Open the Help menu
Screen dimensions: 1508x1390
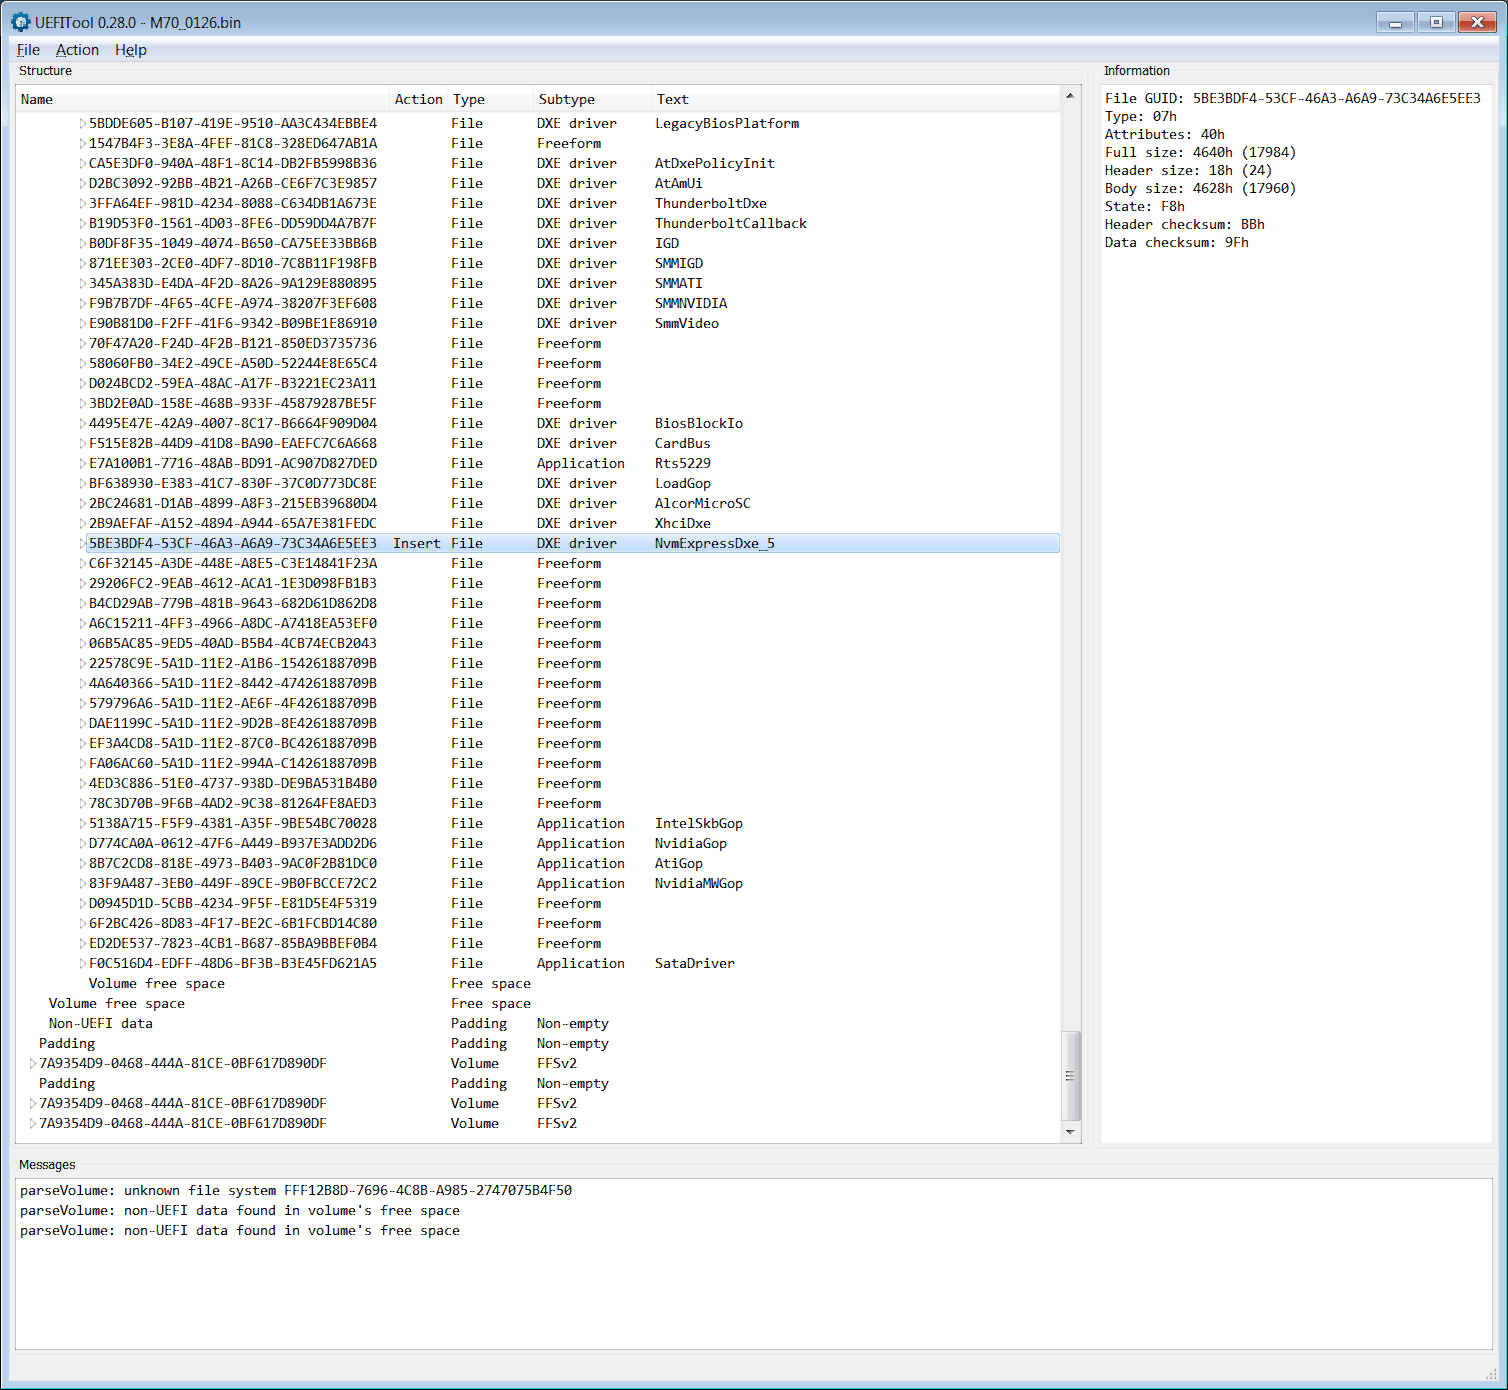tap(130, 50)
